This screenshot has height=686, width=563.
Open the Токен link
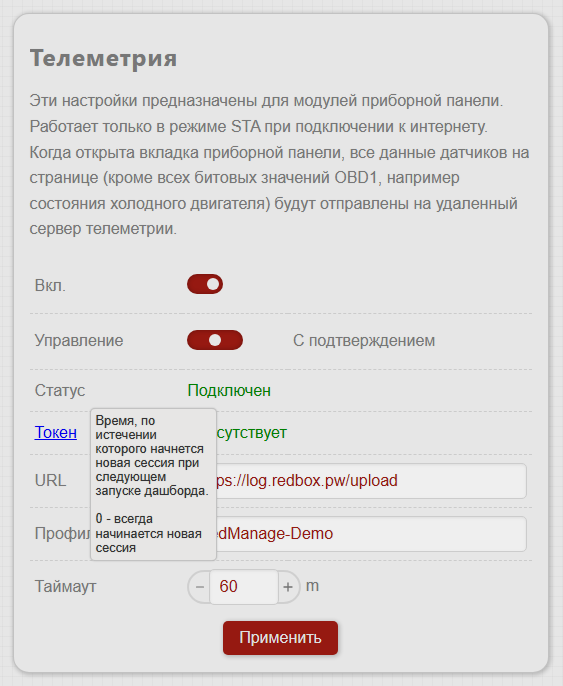pyautogui.click(x=56, y=432)
